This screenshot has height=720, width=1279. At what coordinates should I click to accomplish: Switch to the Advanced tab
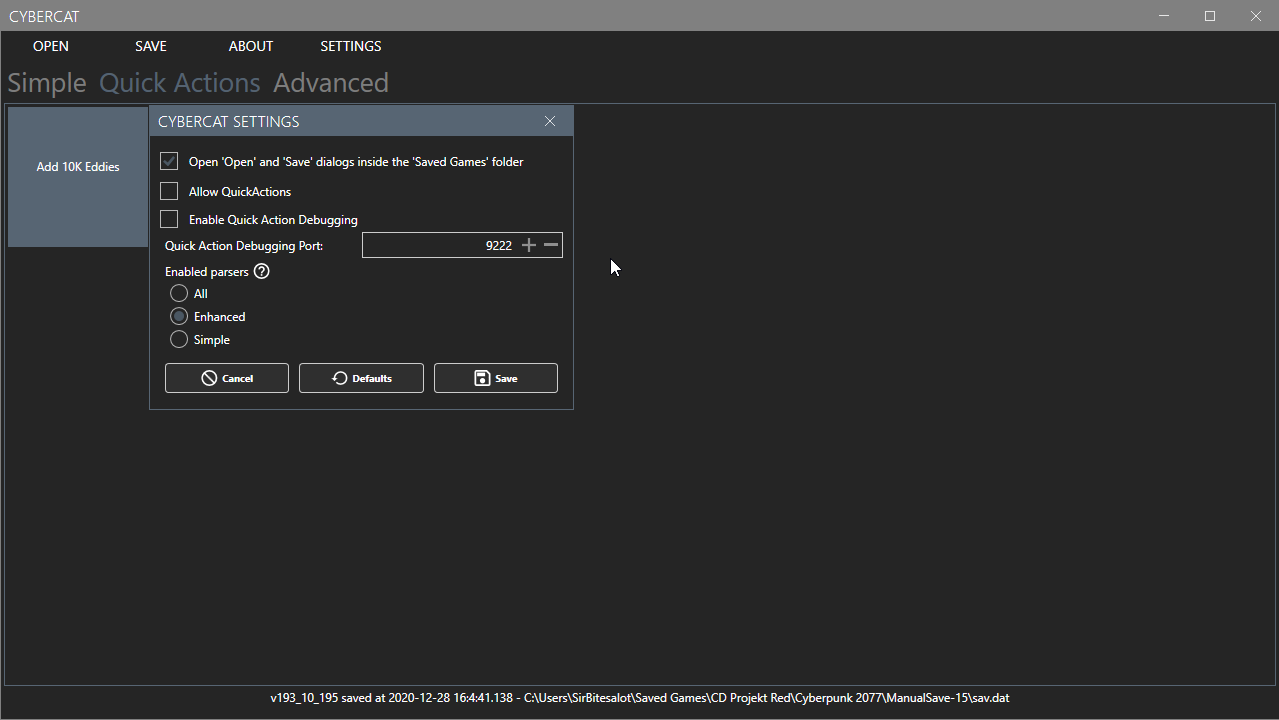pos(331,83)
